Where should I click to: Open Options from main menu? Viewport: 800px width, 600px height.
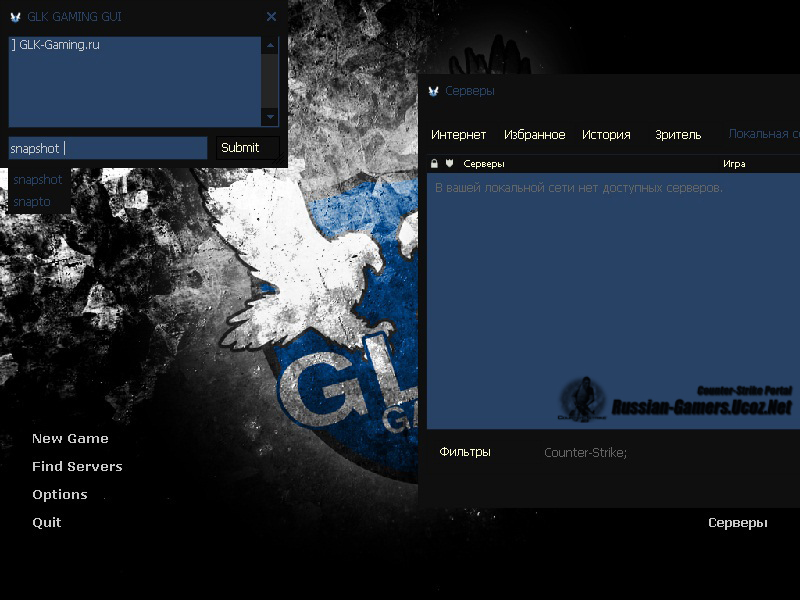(60, 495)
